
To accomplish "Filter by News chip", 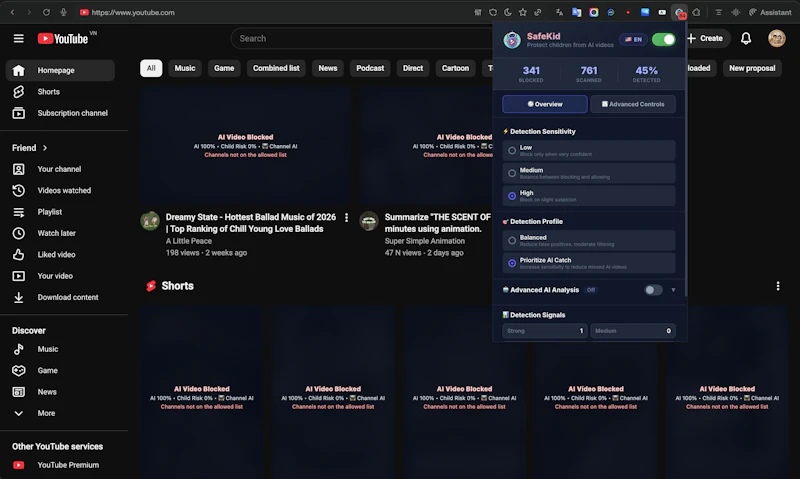I will (328, 68).
